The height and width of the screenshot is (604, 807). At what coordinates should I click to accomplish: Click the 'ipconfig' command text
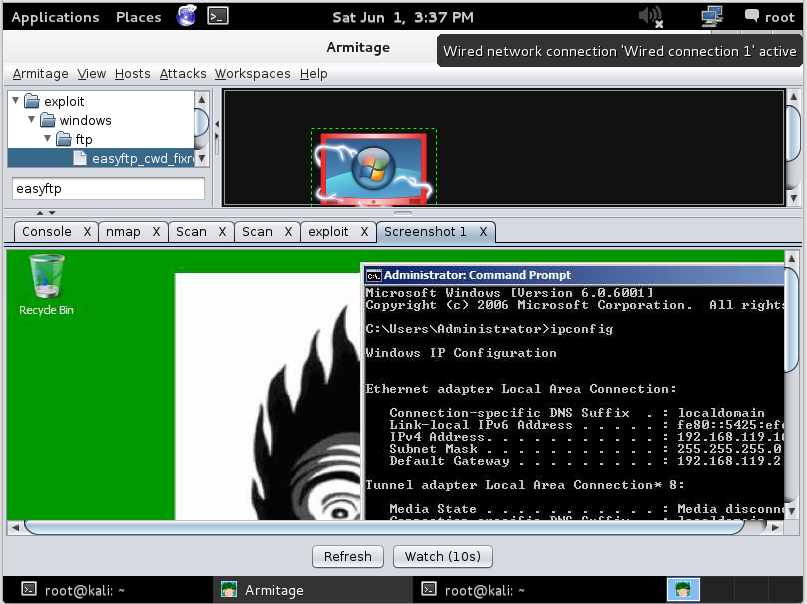[x=582, y=329]
